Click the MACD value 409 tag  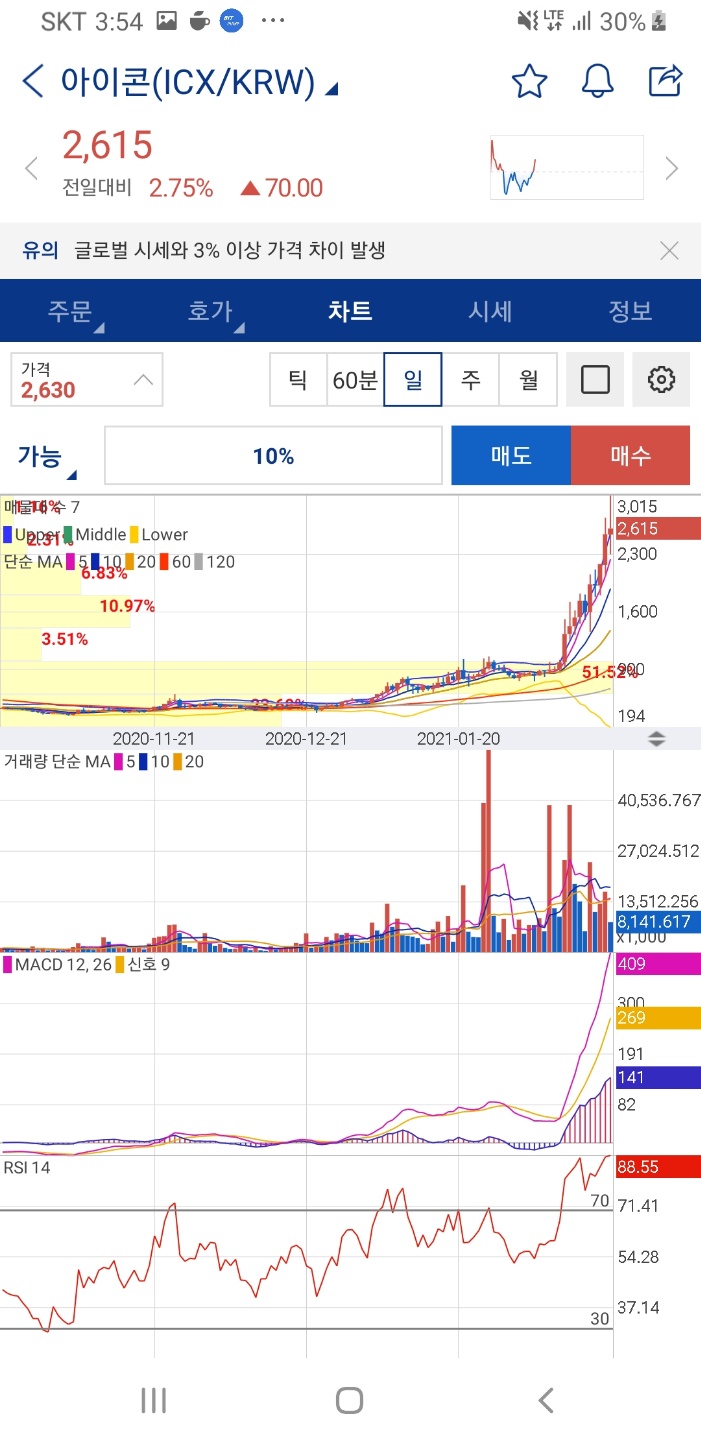(656, 965)
